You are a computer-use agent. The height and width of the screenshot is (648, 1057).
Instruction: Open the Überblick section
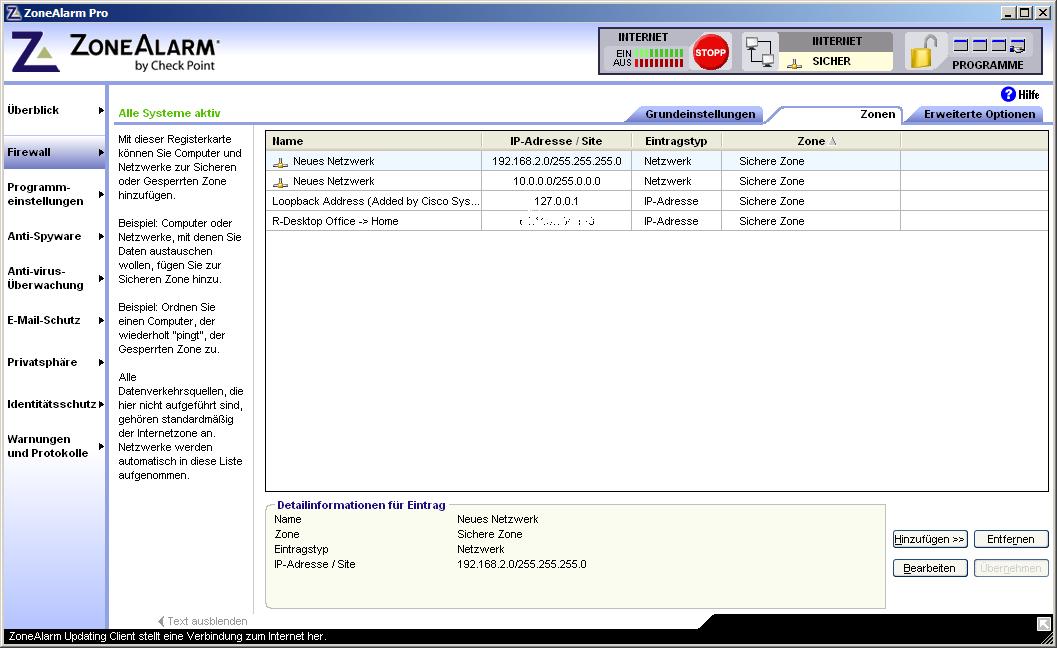click(33, 110)
